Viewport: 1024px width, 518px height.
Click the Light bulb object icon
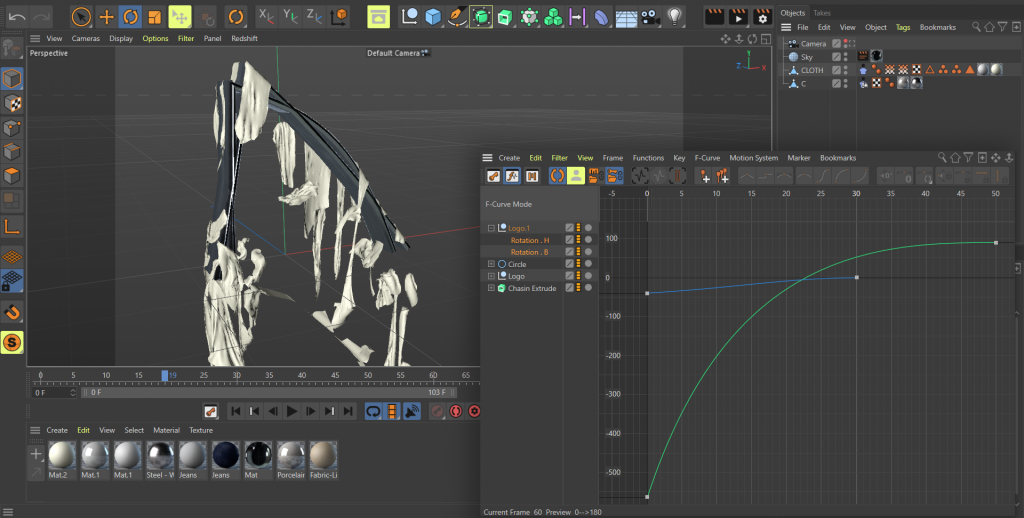(x=675, y=17)
